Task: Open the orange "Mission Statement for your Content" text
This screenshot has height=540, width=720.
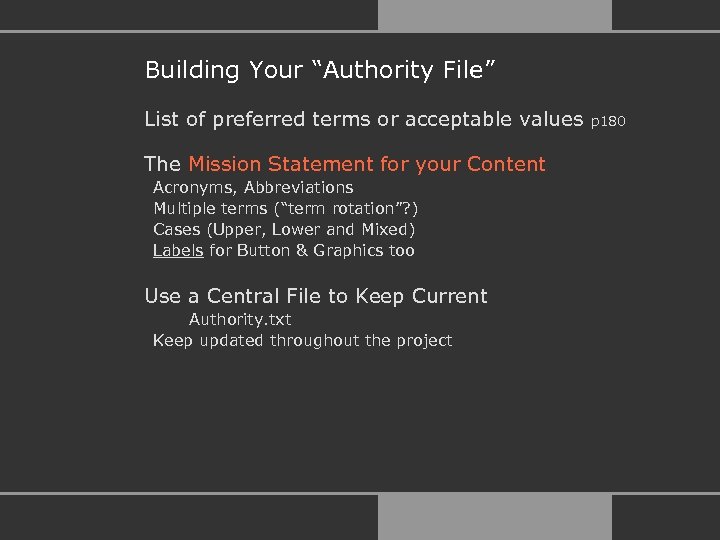Action: point(366,164)
